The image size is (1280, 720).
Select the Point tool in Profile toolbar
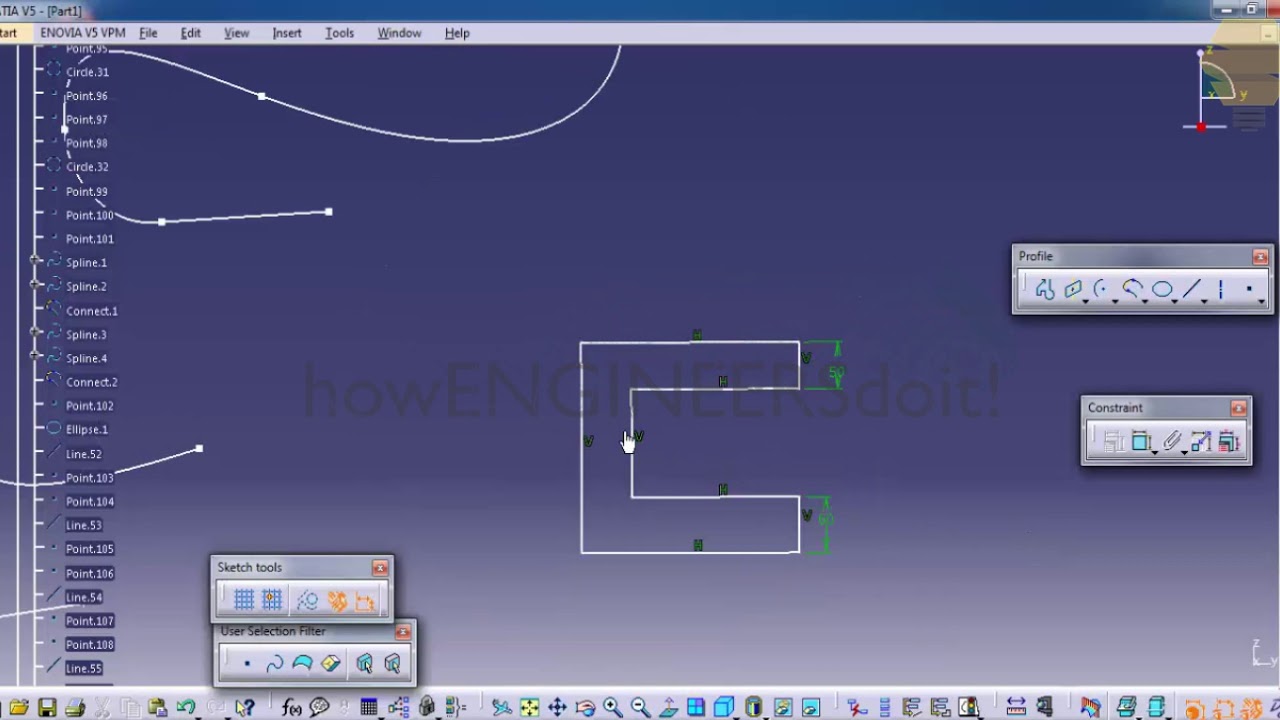pos(1249,290)
